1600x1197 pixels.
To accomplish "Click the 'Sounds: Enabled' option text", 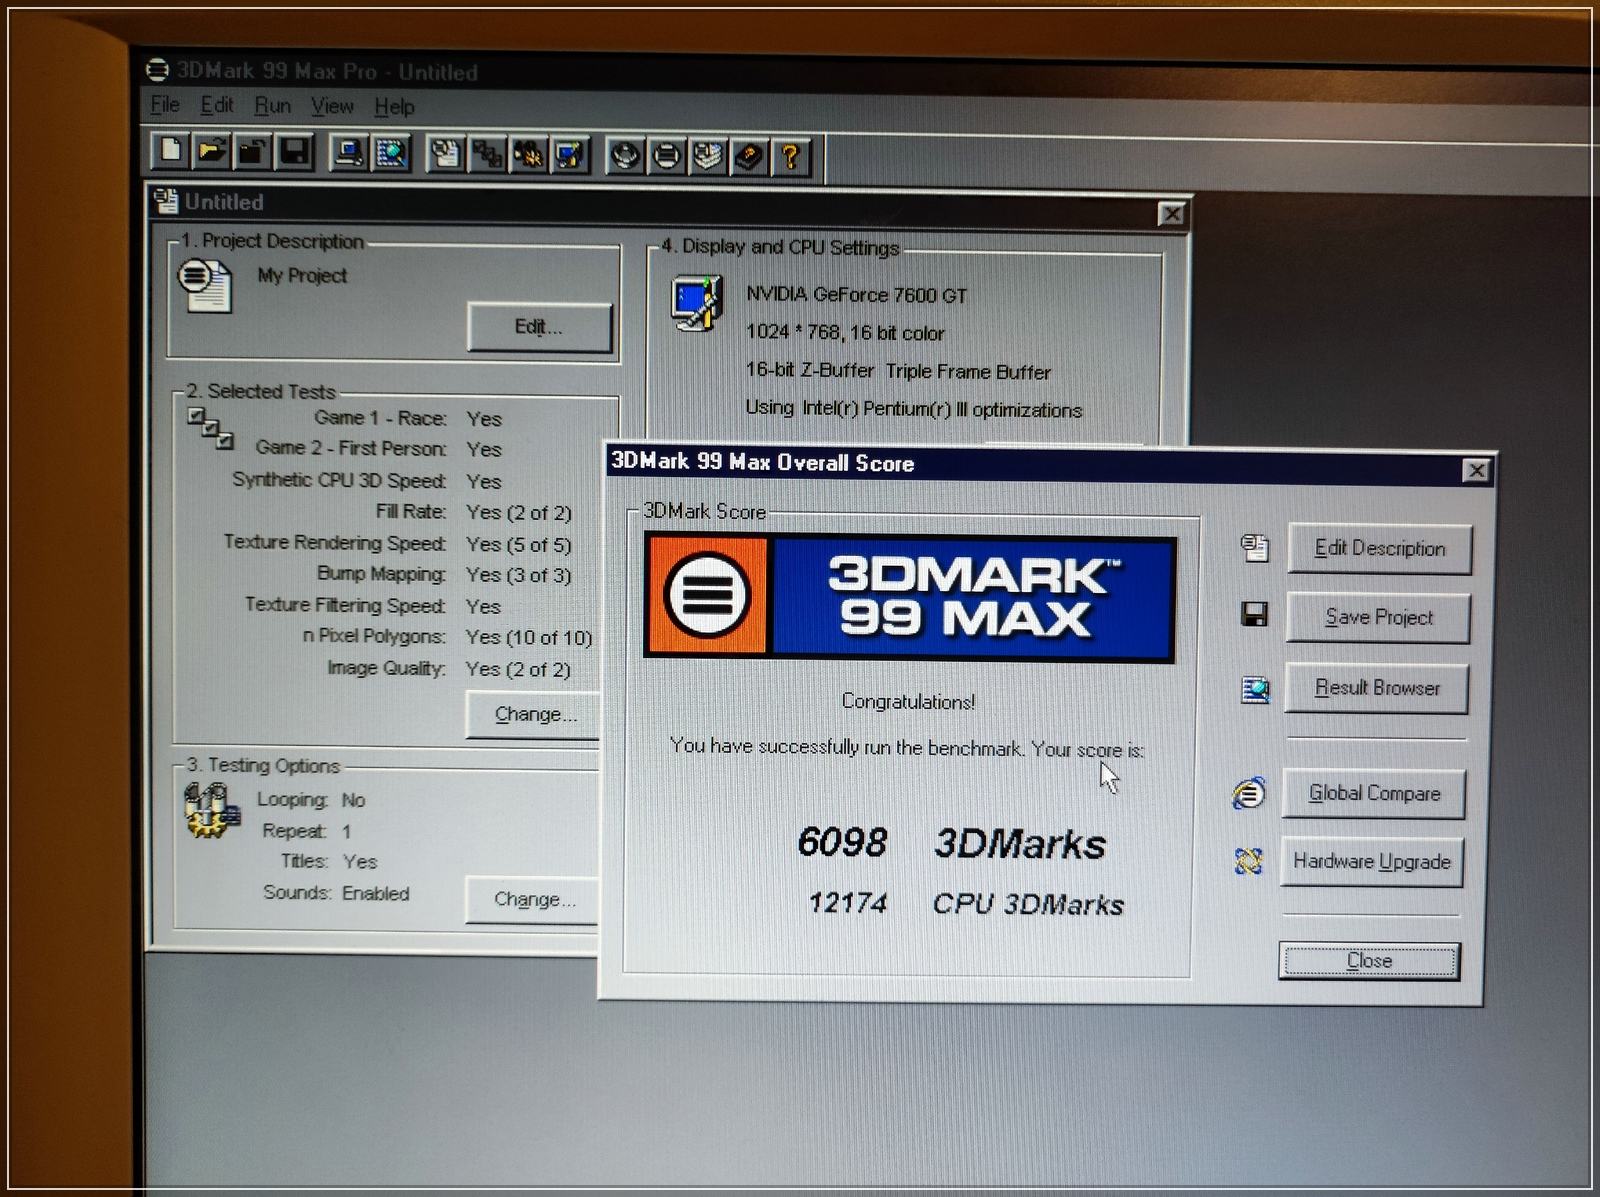I will pos(336,893).
